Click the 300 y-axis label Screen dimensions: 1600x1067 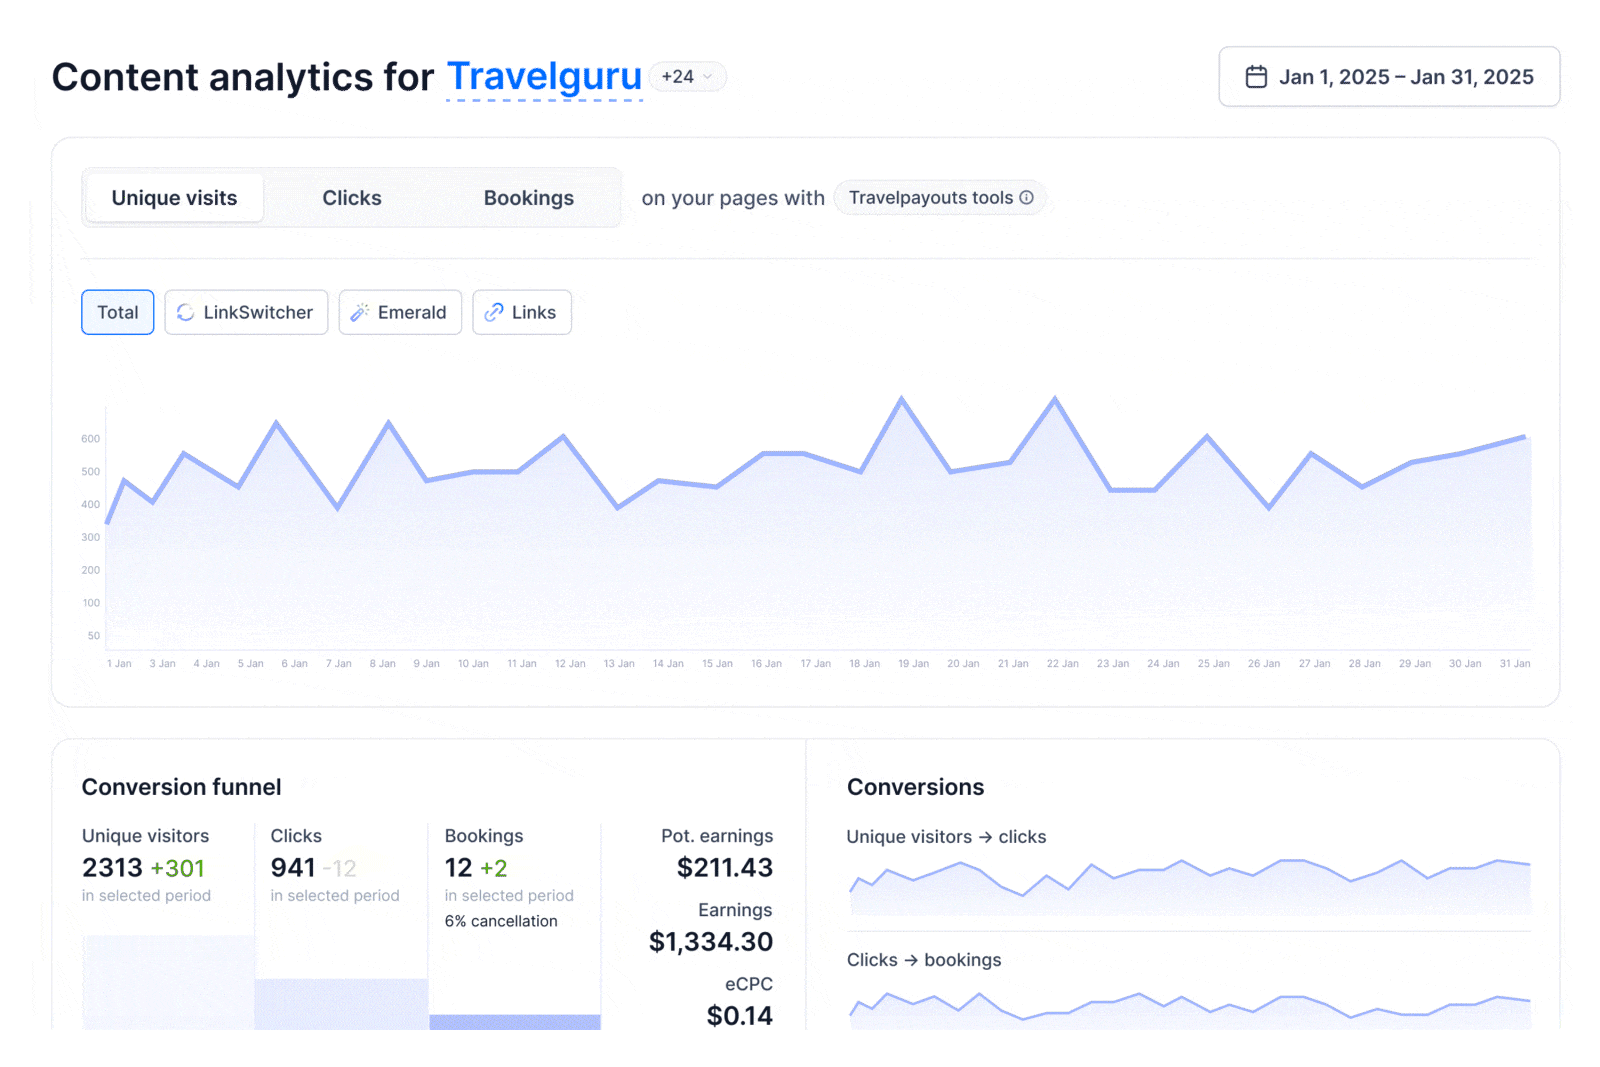coord(91,538)
